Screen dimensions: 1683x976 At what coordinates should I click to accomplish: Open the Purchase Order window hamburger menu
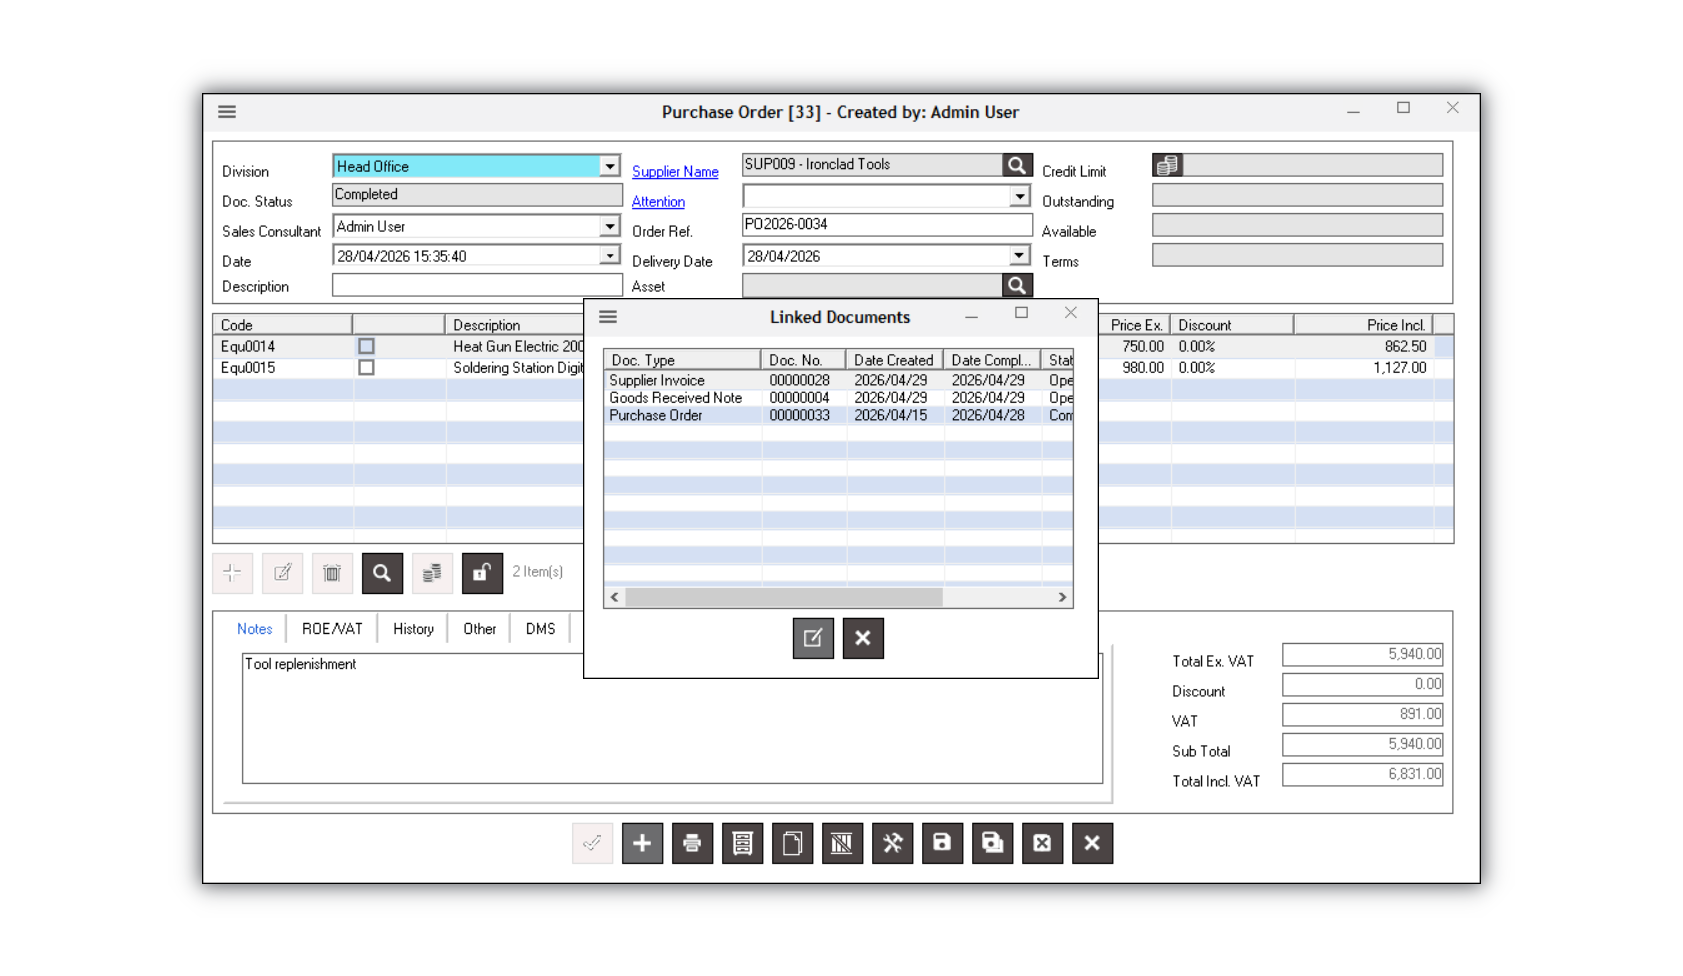(x=227, y=112)
